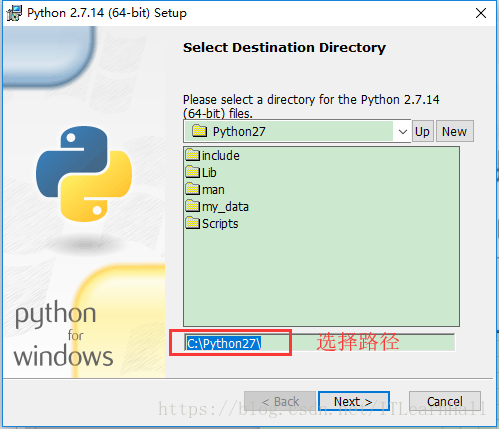Click the New folder button
Viewport: 499px width, 429px height.
(454, 131)
